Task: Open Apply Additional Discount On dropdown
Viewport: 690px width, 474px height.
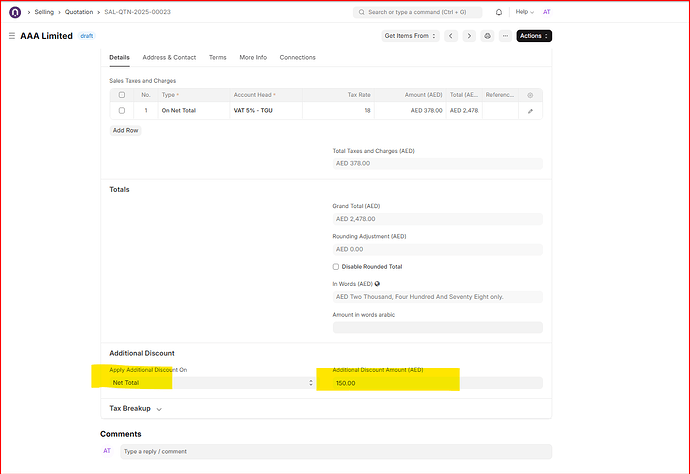Action: tap(212, 383)
